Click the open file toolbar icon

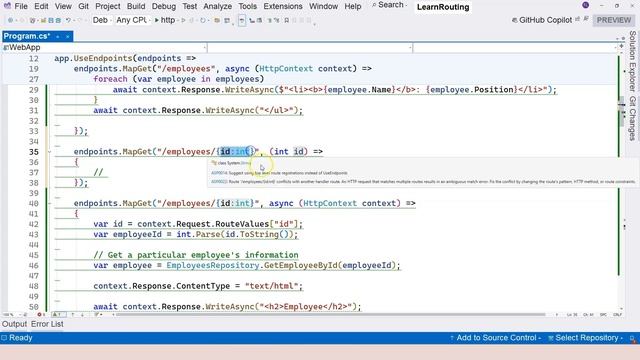point(42,20)
